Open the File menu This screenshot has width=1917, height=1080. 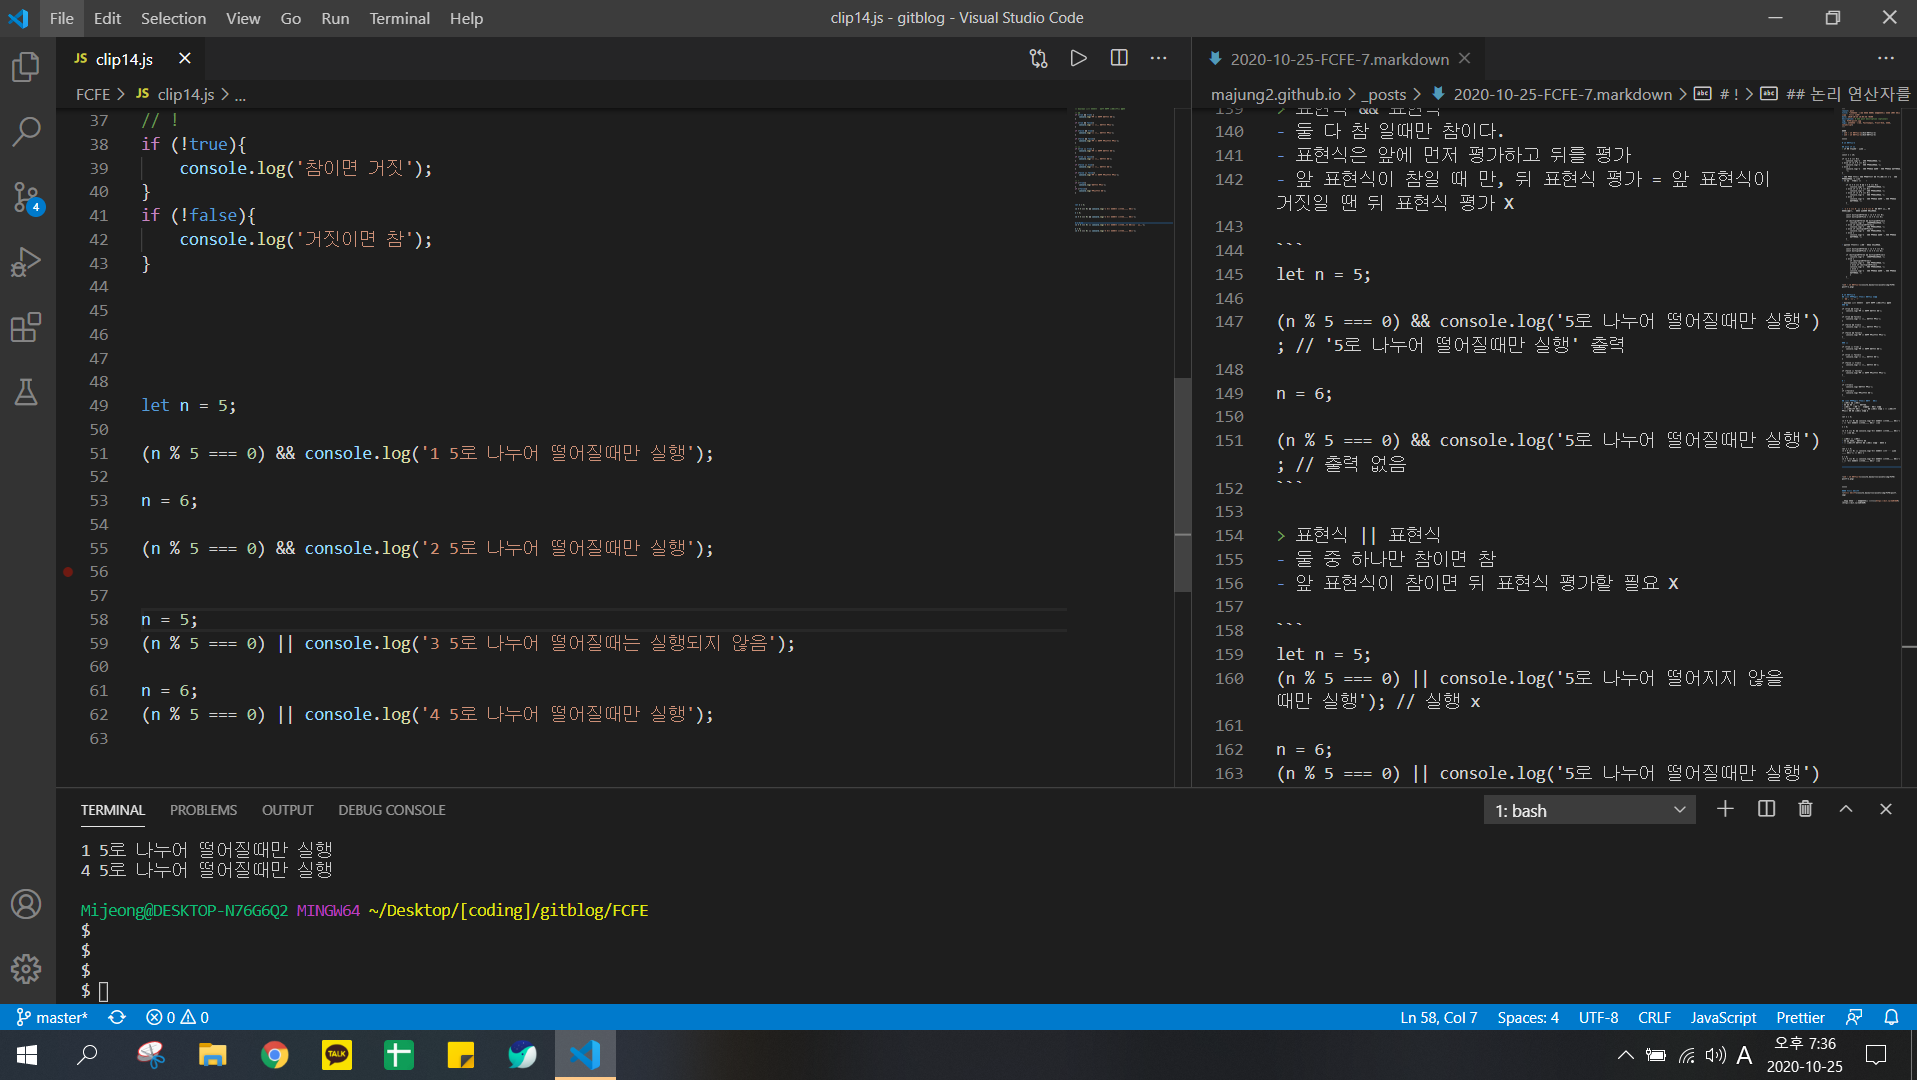(x=61, y=18)
